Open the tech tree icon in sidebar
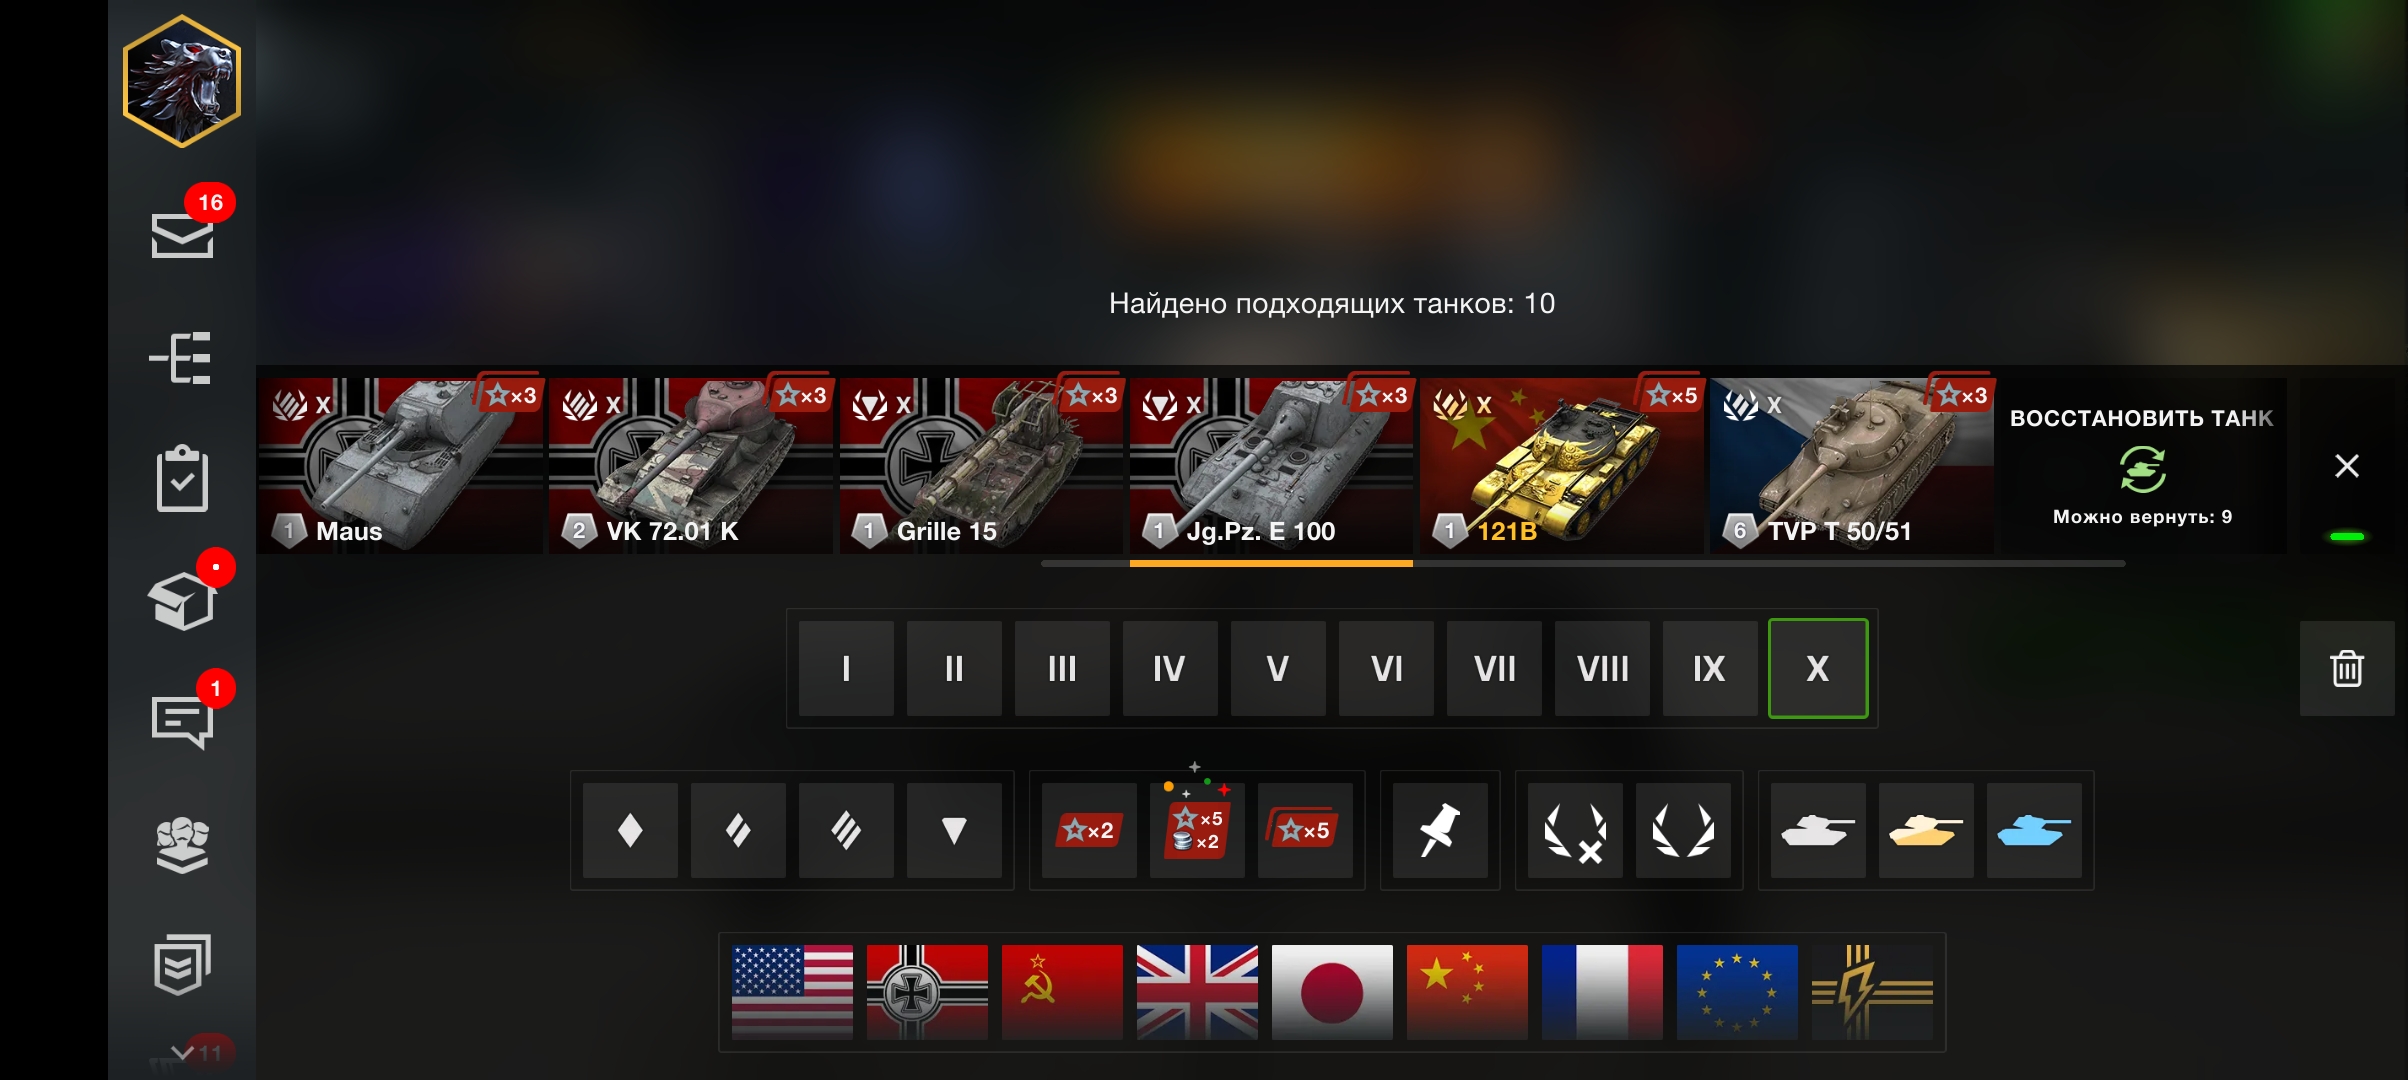 click(181, 358)
